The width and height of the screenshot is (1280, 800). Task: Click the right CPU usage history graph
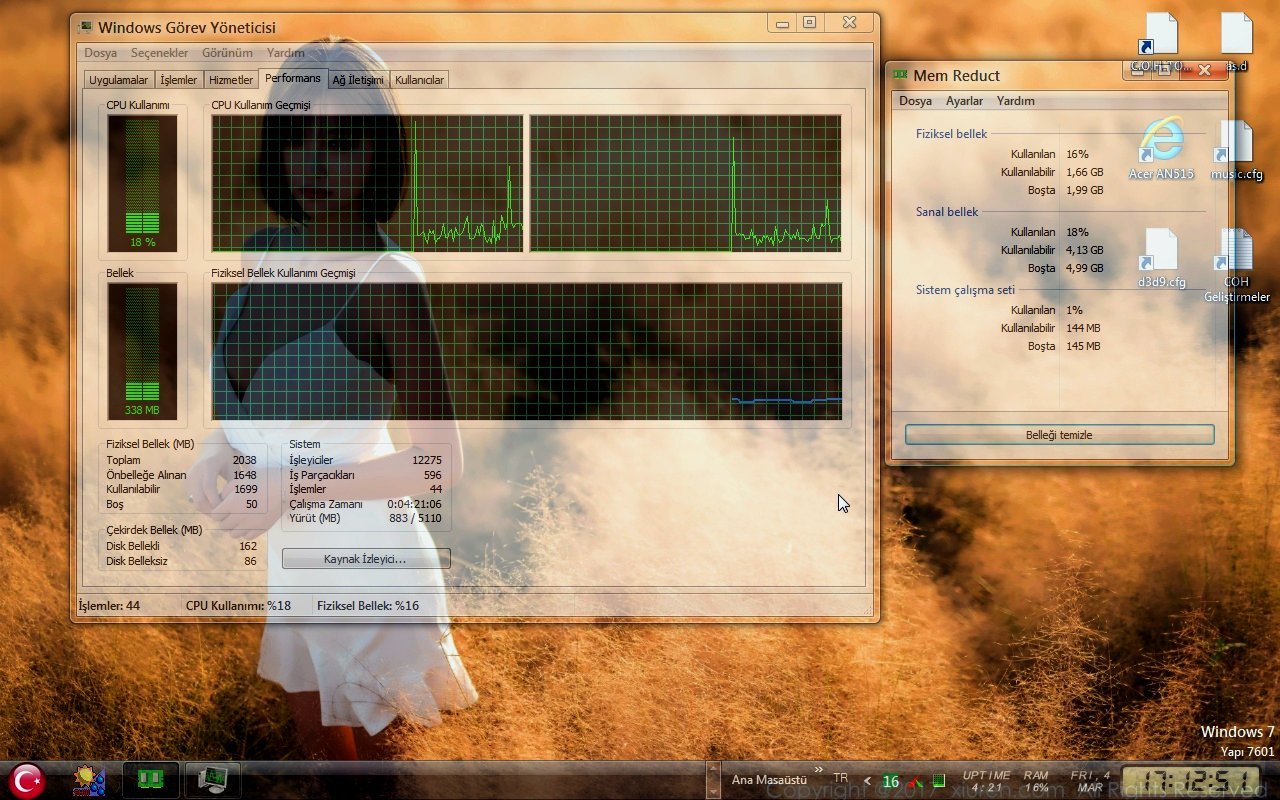685,183
